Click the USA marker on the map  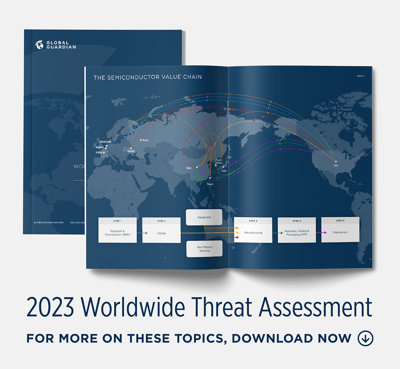coord(336,162)
